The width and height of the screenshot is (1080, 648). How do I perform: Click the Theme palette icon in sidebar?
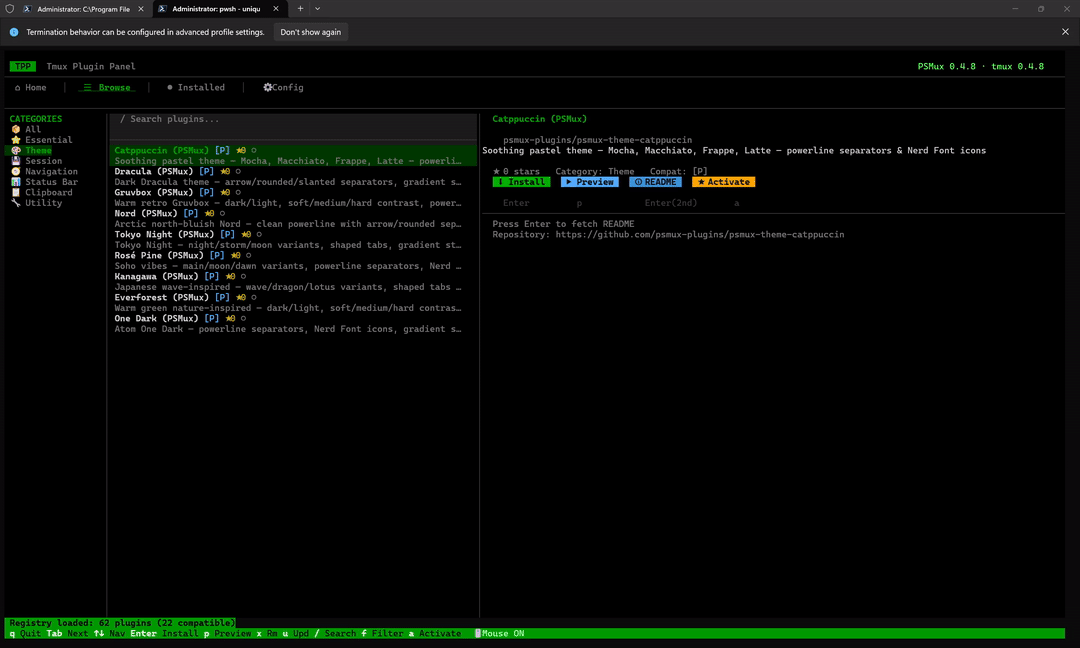coord(16,150)
